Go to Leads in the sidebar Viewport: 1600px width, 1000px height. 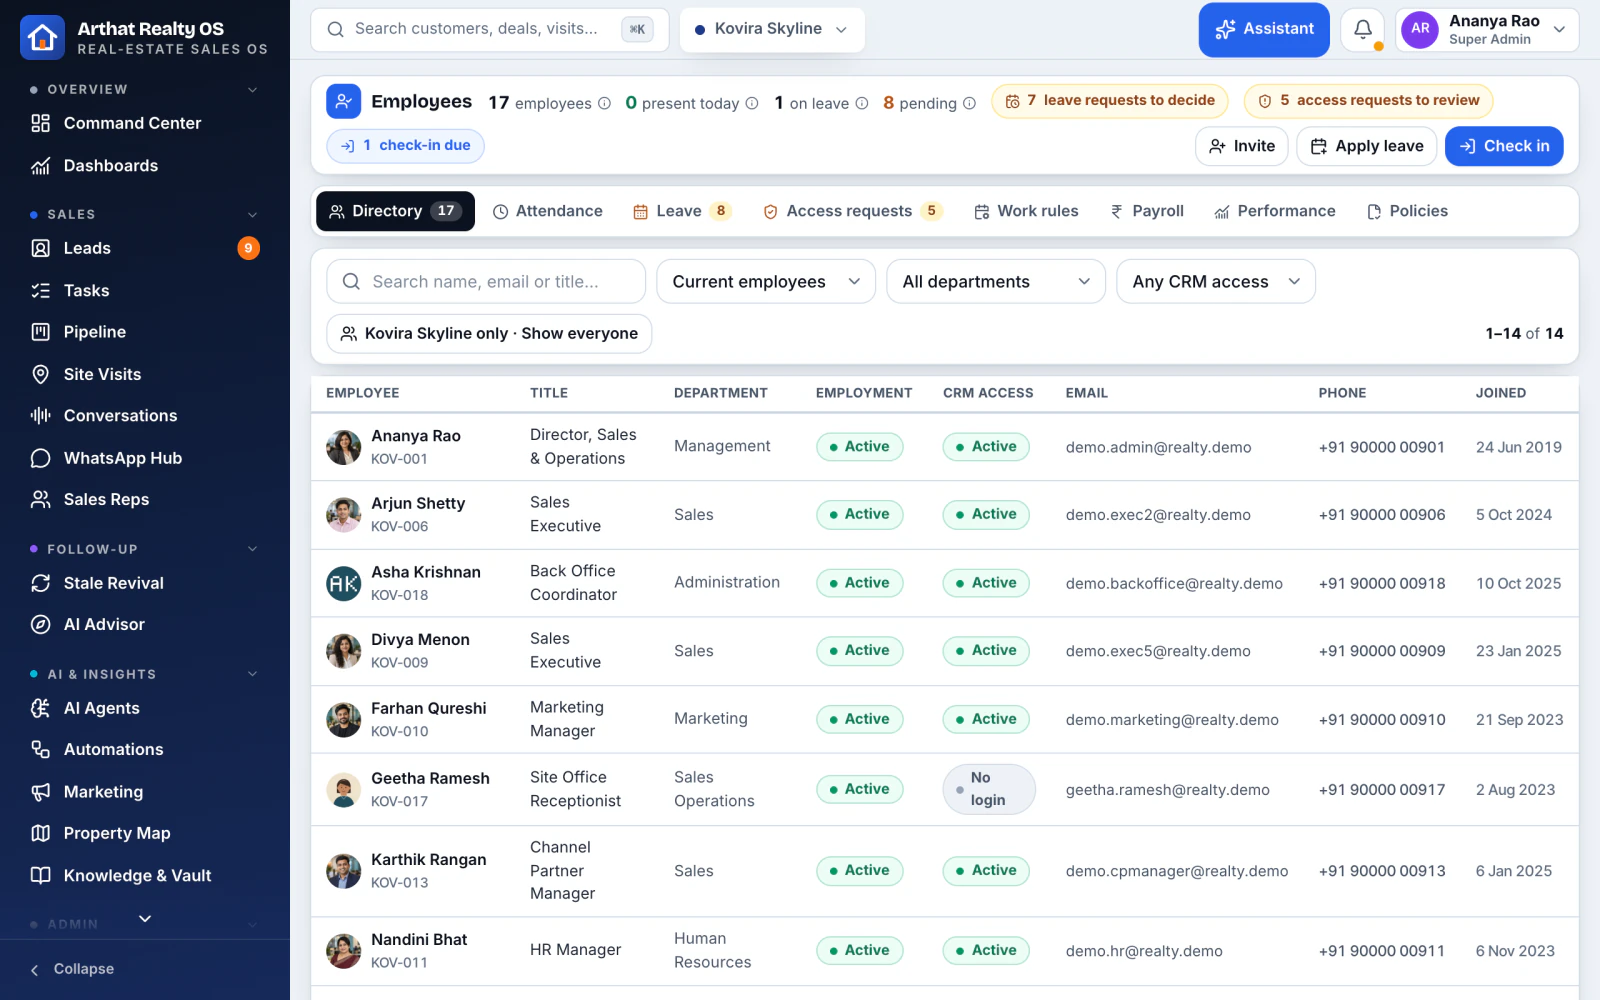coord(145,248)
